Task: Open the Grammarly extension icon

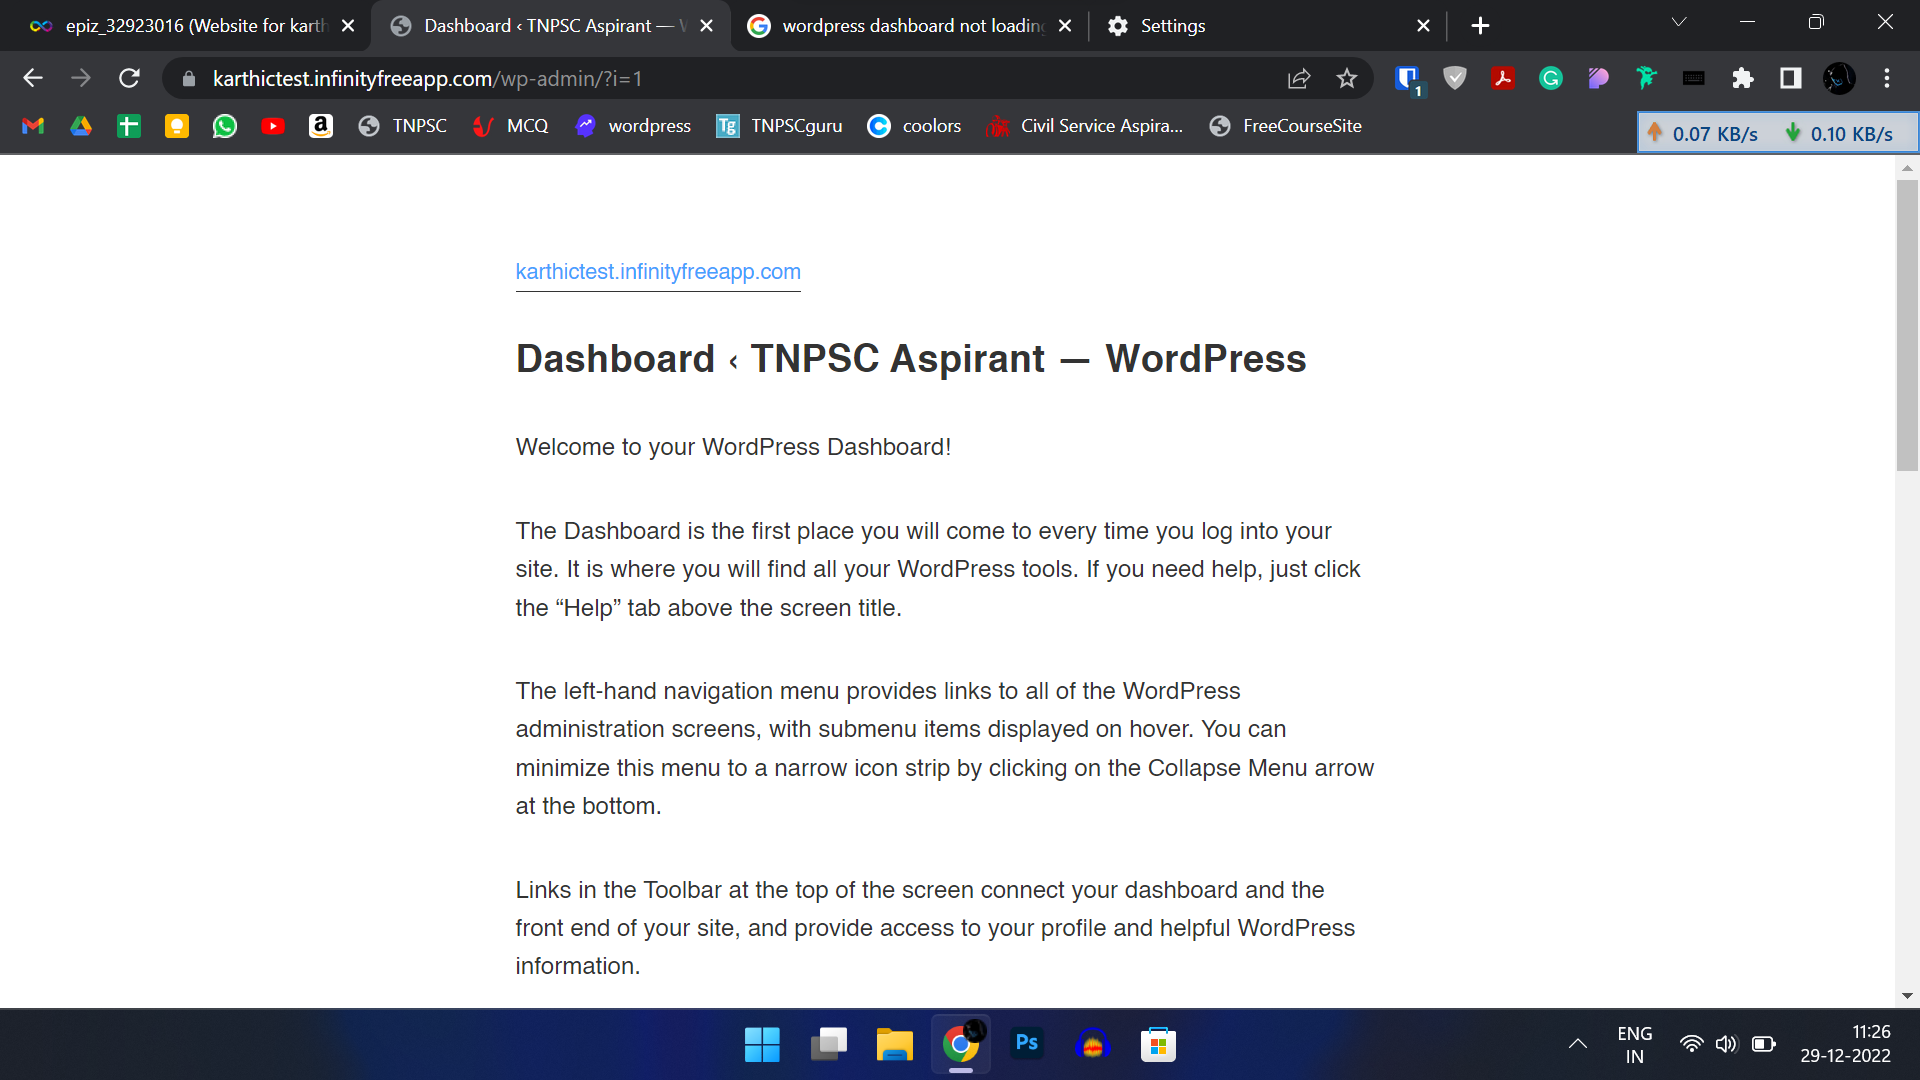Action: (1551, 78)
